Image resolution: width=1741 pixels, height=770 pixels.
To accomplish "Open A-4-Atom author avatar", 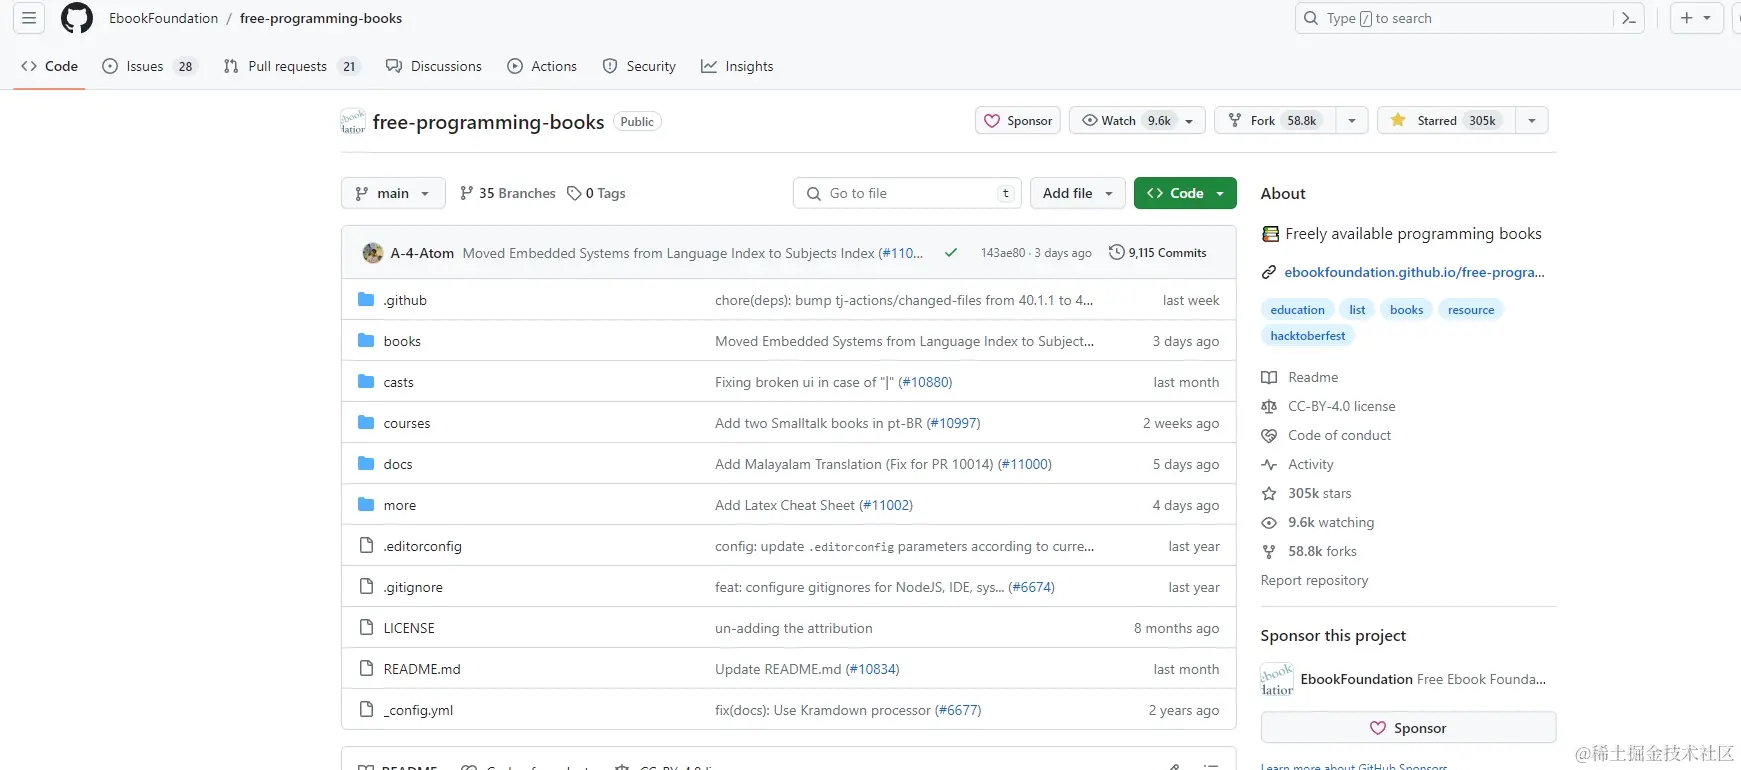I will tap(373, 253).
